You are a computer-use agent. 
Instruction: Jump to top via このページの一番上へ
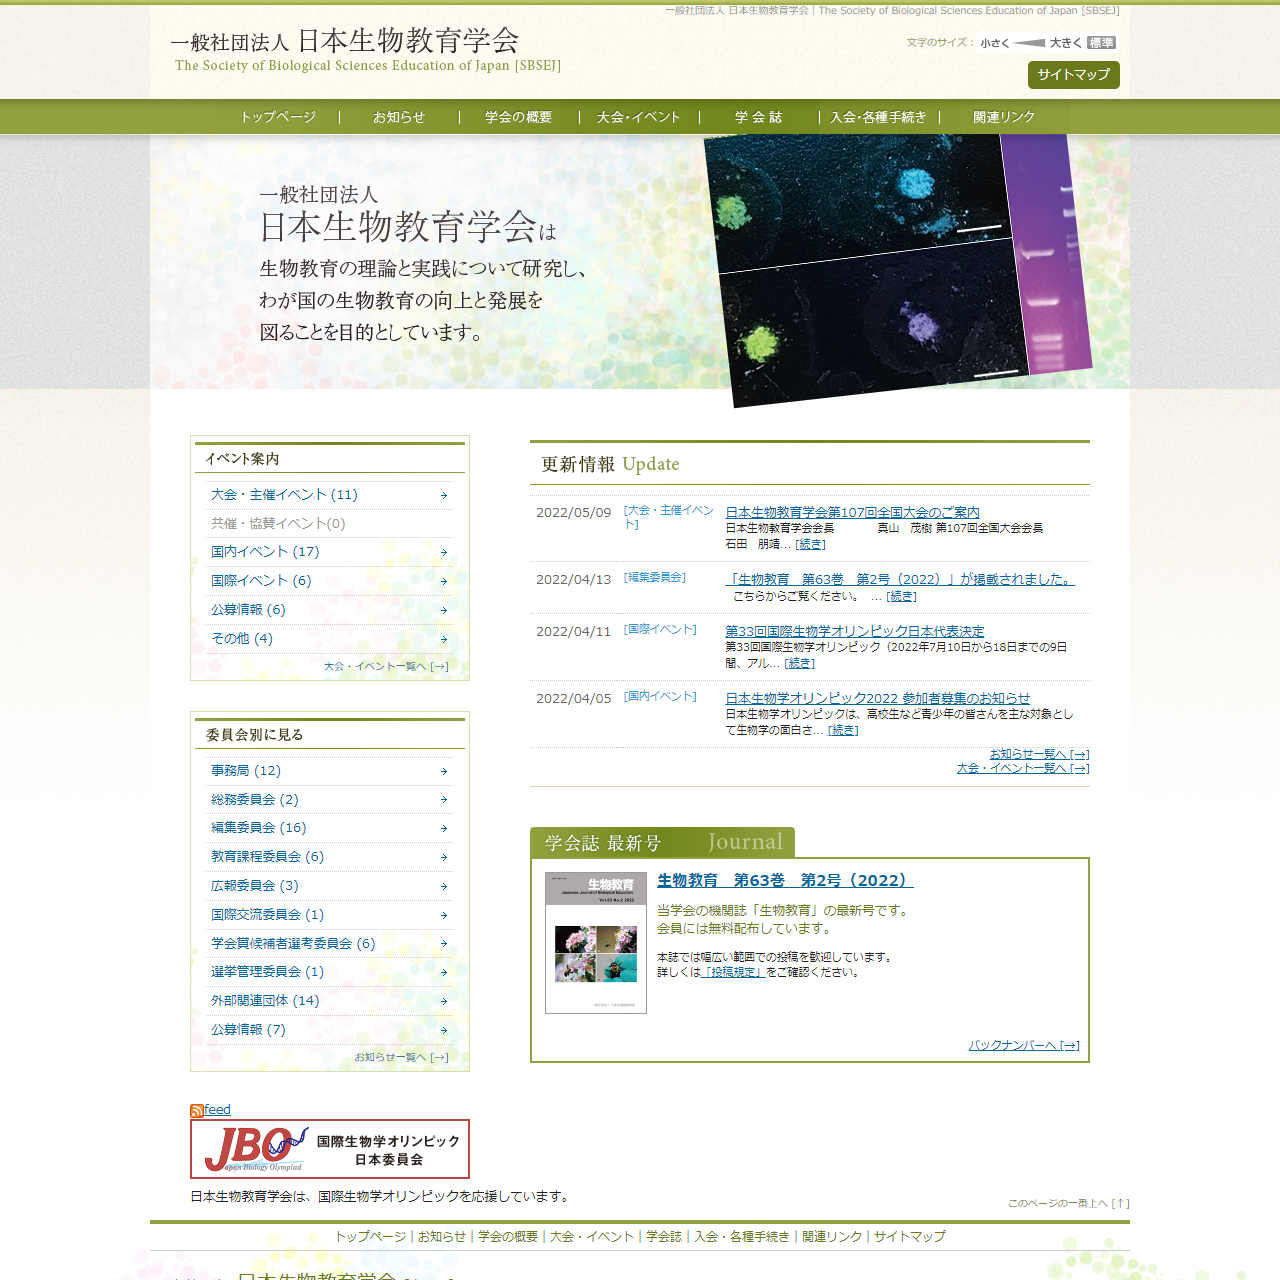pos(1068,1203)
